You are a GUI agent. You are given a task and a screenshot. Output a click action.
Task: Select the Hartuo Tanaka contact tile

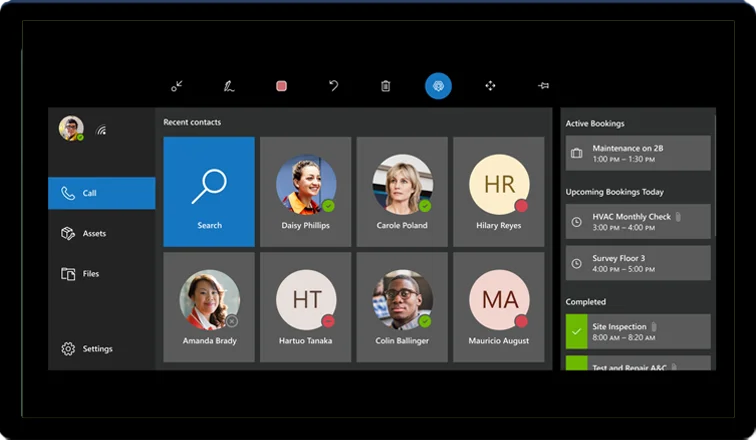[306, 307]
